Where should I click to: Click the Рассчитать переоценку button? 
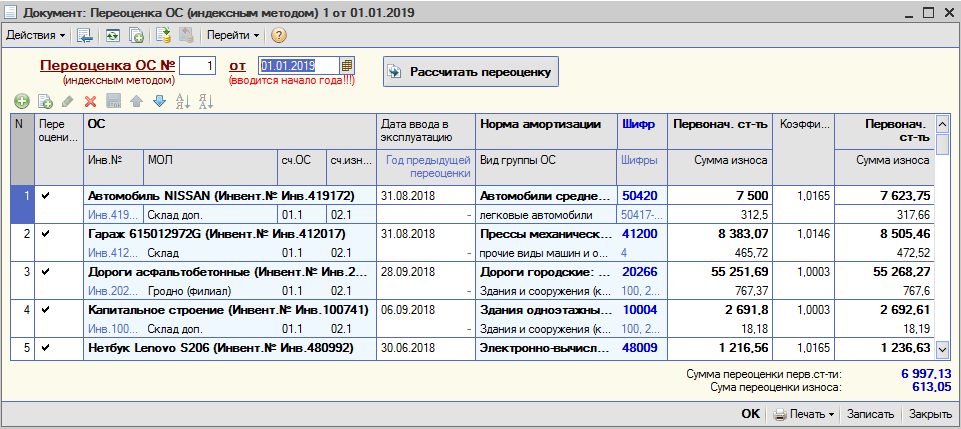(471, 72)
